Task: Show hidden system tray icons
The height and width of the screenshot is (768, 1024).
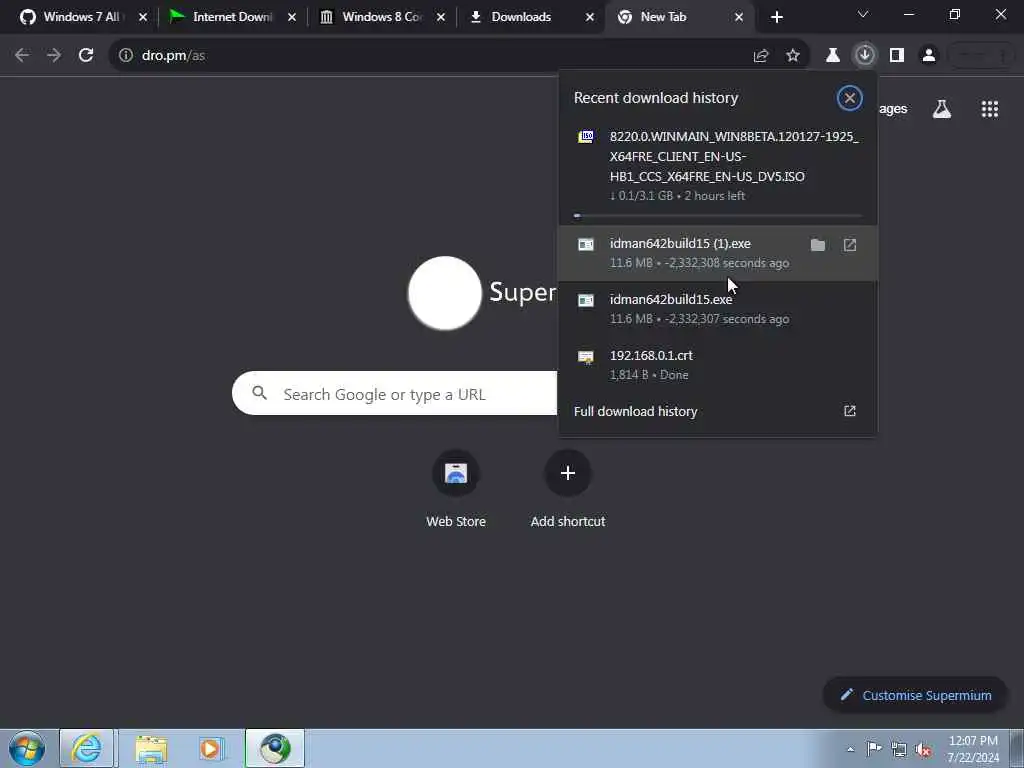Action: tap(850, 750)
